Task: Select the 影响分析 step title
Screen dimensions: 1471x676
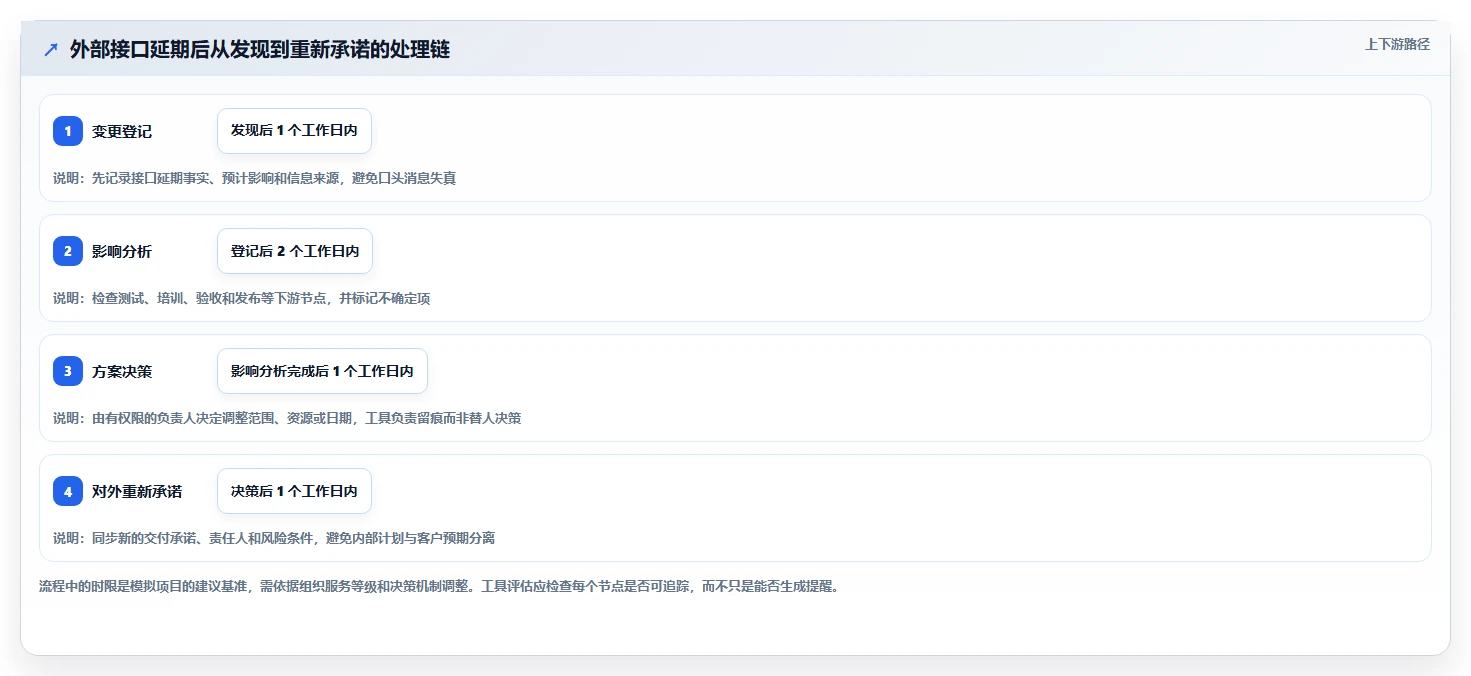Action: click(122, 251)
